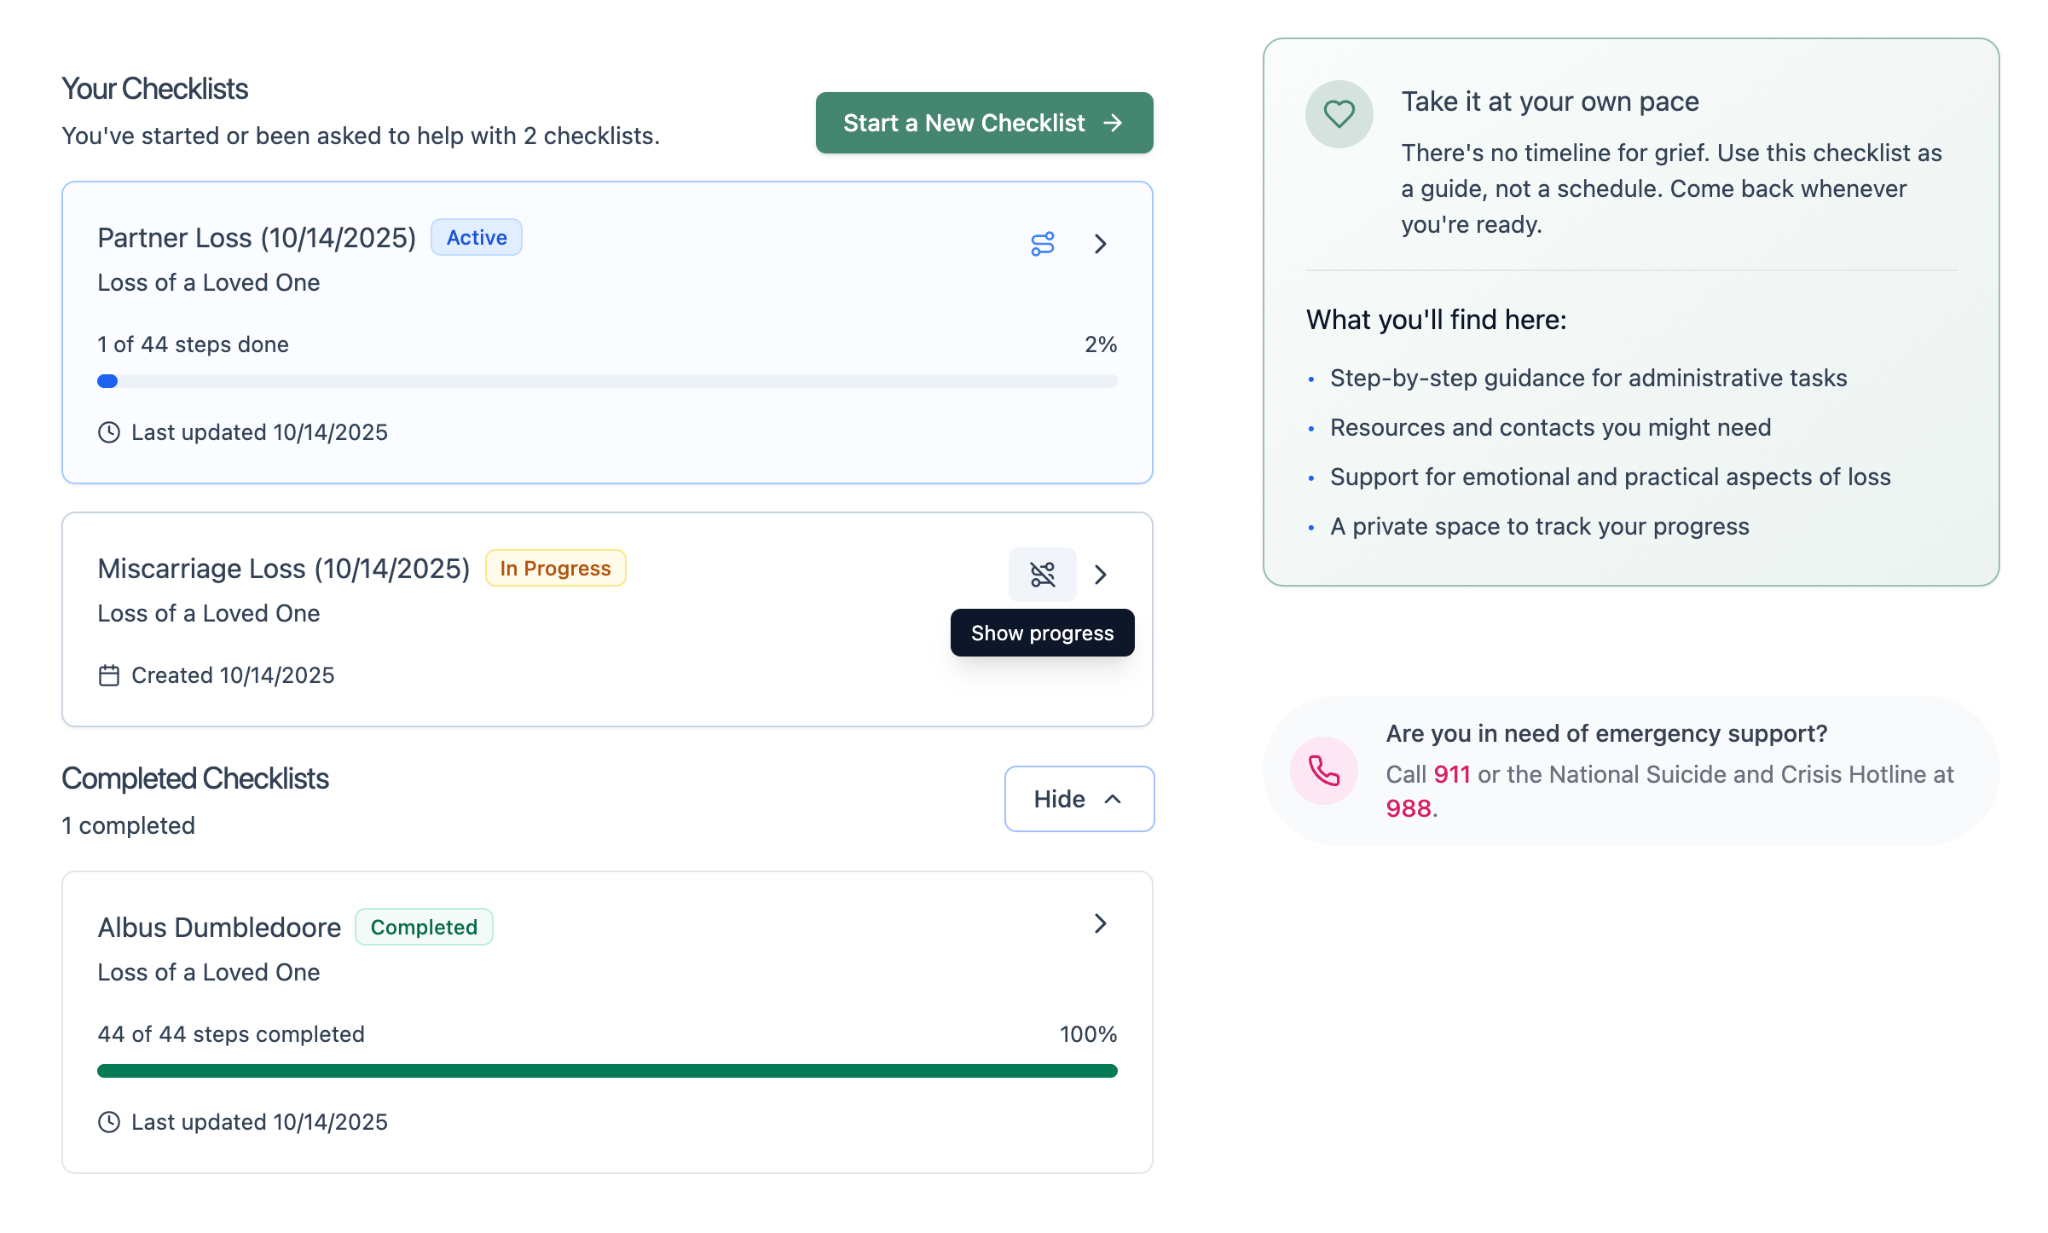Viewport: 2048px width, 1233px height.
Task: Click clock icon on Albus Dumbledoore card
Action: coord(109,1123)
